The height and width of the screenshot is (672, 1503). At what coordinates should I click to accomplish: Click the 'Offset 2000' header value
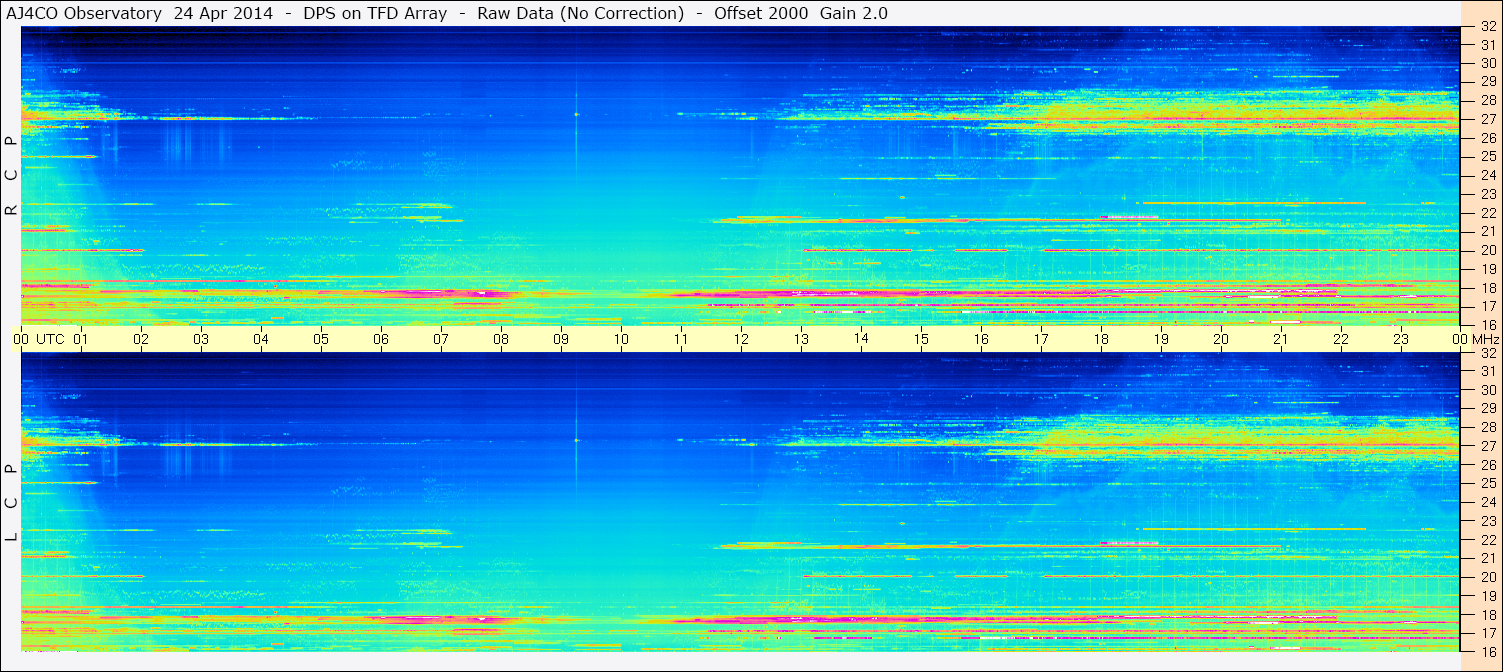click(760, 13)
